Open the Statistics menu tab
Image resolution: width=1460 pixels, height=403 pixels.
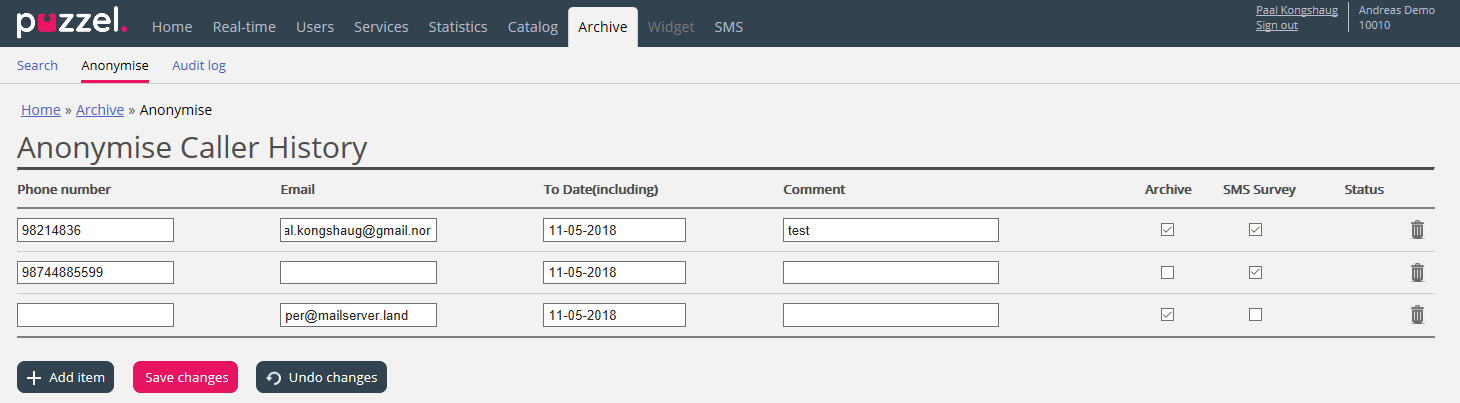458,27
